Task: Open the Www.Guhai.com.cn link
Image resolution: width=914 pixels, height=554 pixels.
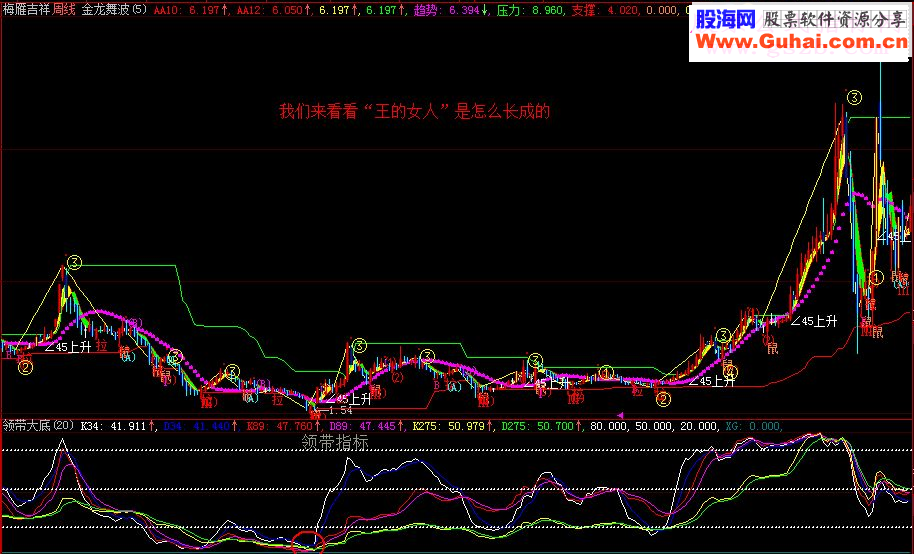Action: click(801, 41)
